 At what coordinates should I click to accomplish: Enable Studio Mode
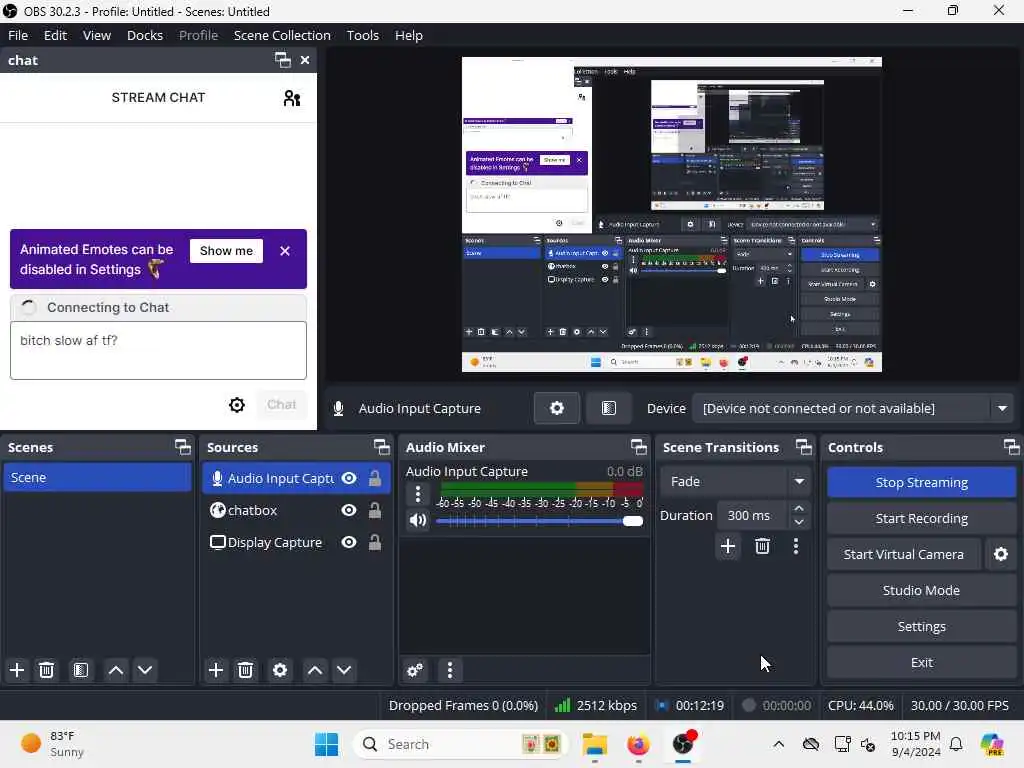point(921,590)
